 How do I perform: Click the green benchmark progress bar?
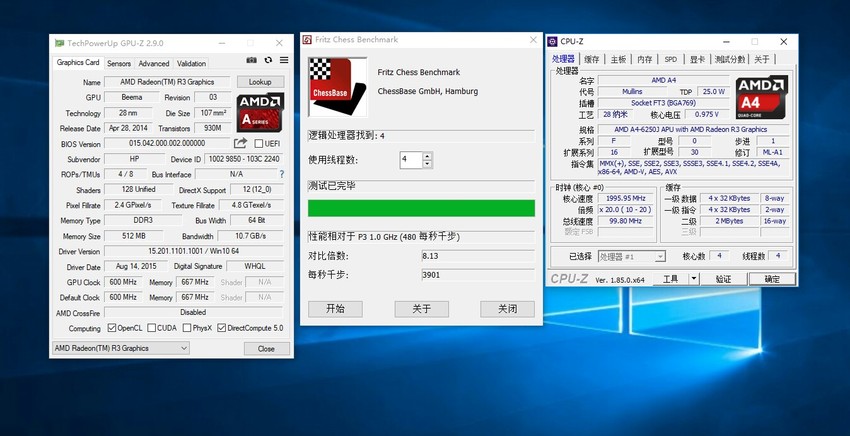(421, 208)
